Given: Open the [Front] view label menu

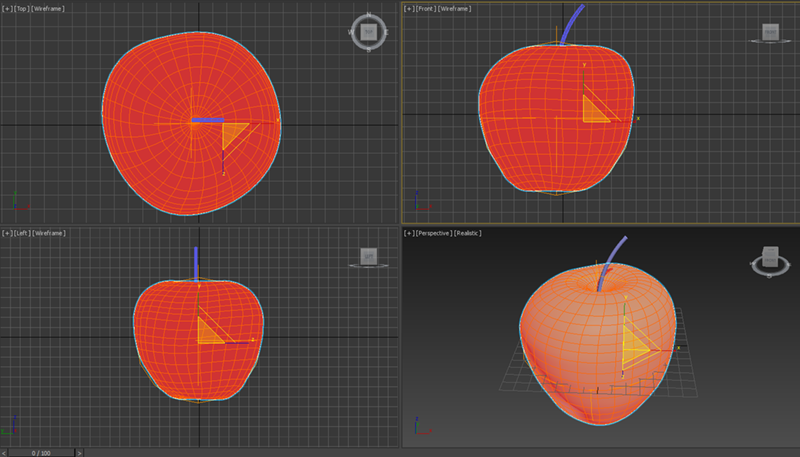Looking at the screenshot, I should (x=426, y=9).
